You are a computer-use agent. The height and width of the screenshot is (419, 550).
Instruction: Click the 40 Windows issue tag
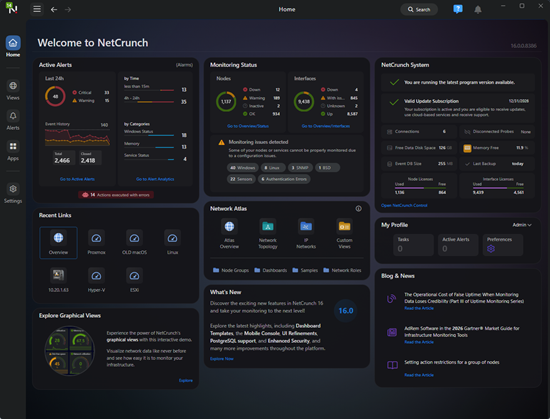tap(242, 168)
